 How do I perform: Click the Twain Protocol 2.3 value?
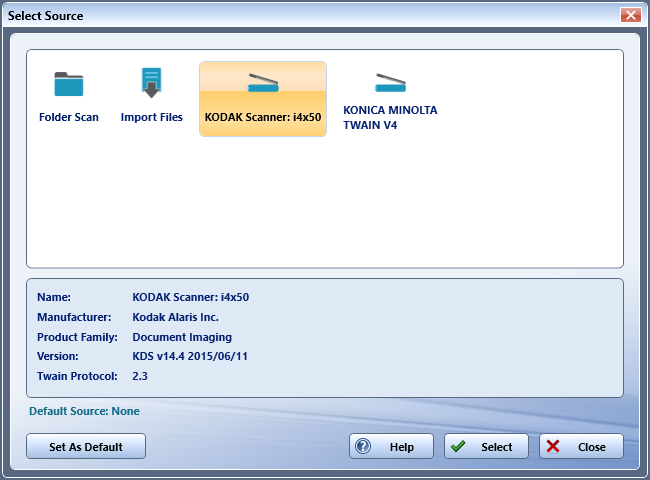click(140, 376)
